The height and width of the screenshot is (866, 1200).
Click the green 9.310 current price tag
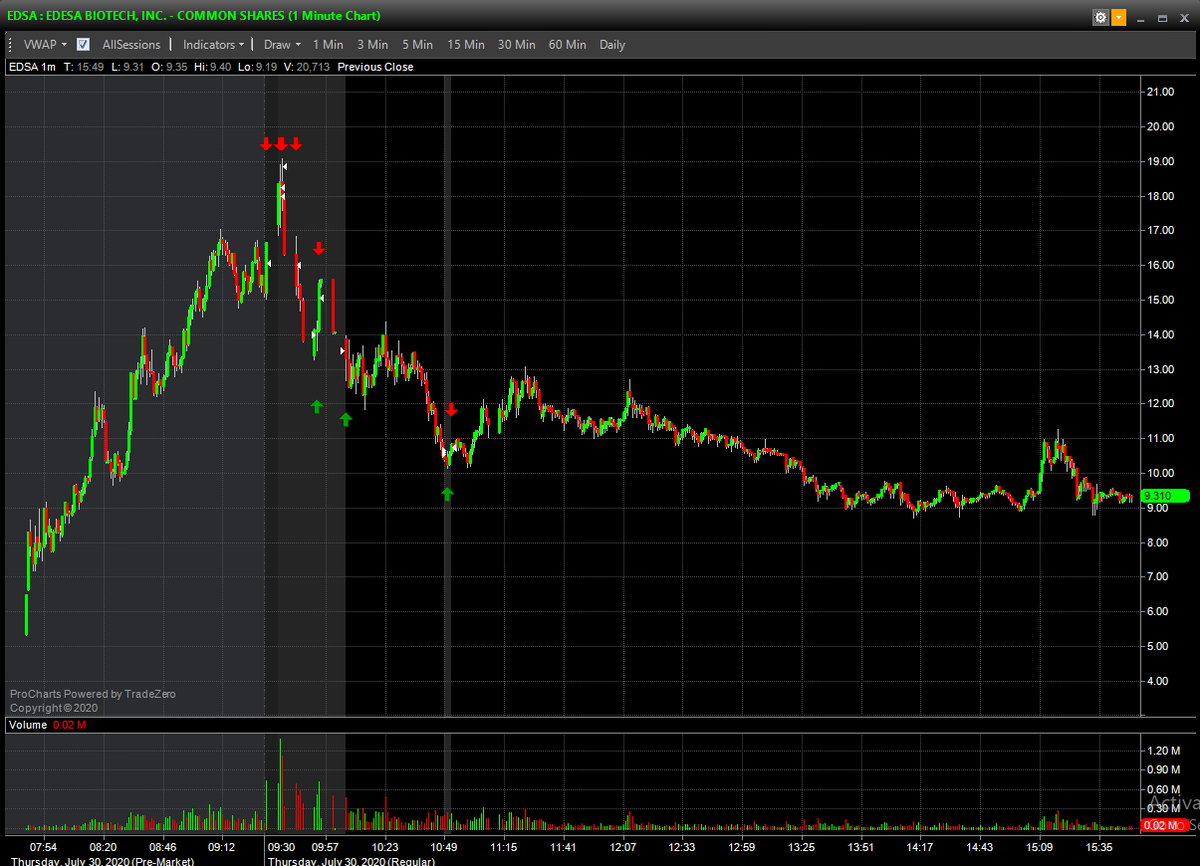point(1164,495)
